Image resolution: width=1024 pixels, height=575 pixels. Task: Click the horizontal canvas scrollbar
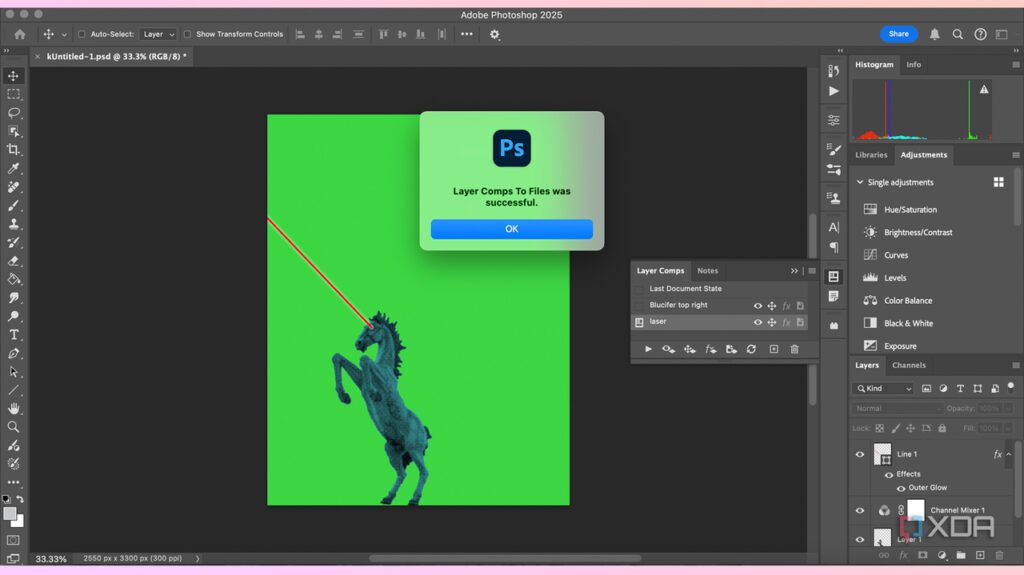(505, 559)
